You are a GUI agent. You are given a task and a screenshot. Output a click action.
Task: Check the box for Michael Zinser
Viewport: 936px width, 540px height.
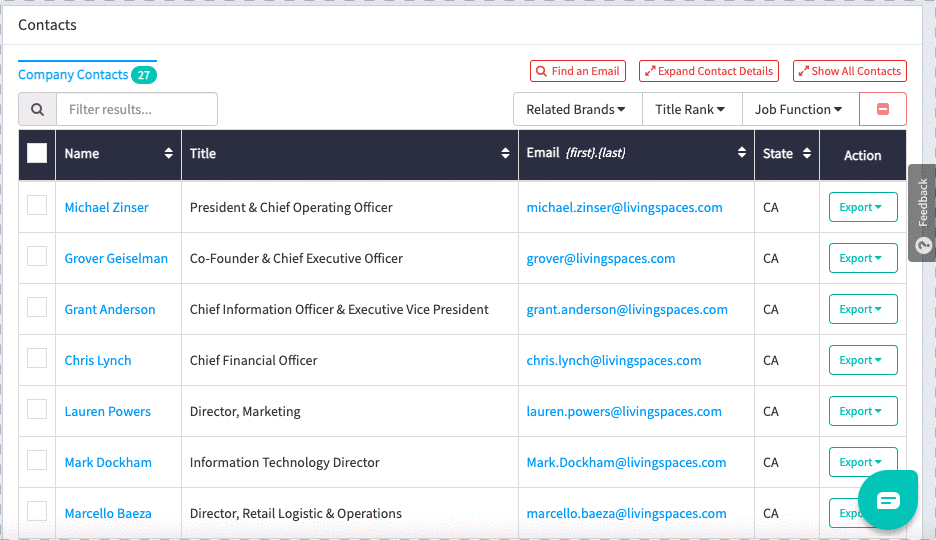(37, 205)
